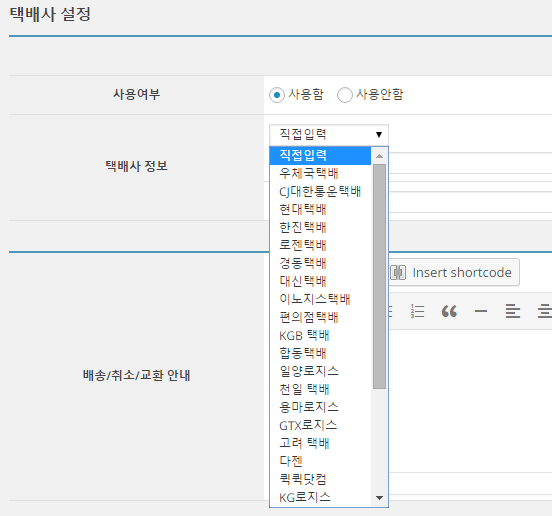Select the 사용안함 radio button

[x=344, y=95]
